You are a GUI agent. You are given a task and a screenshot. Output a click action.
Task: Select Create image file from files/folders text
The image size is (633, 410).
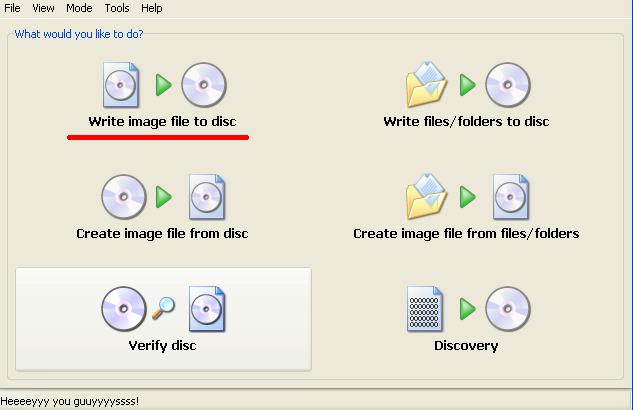[x=466, y=234]
